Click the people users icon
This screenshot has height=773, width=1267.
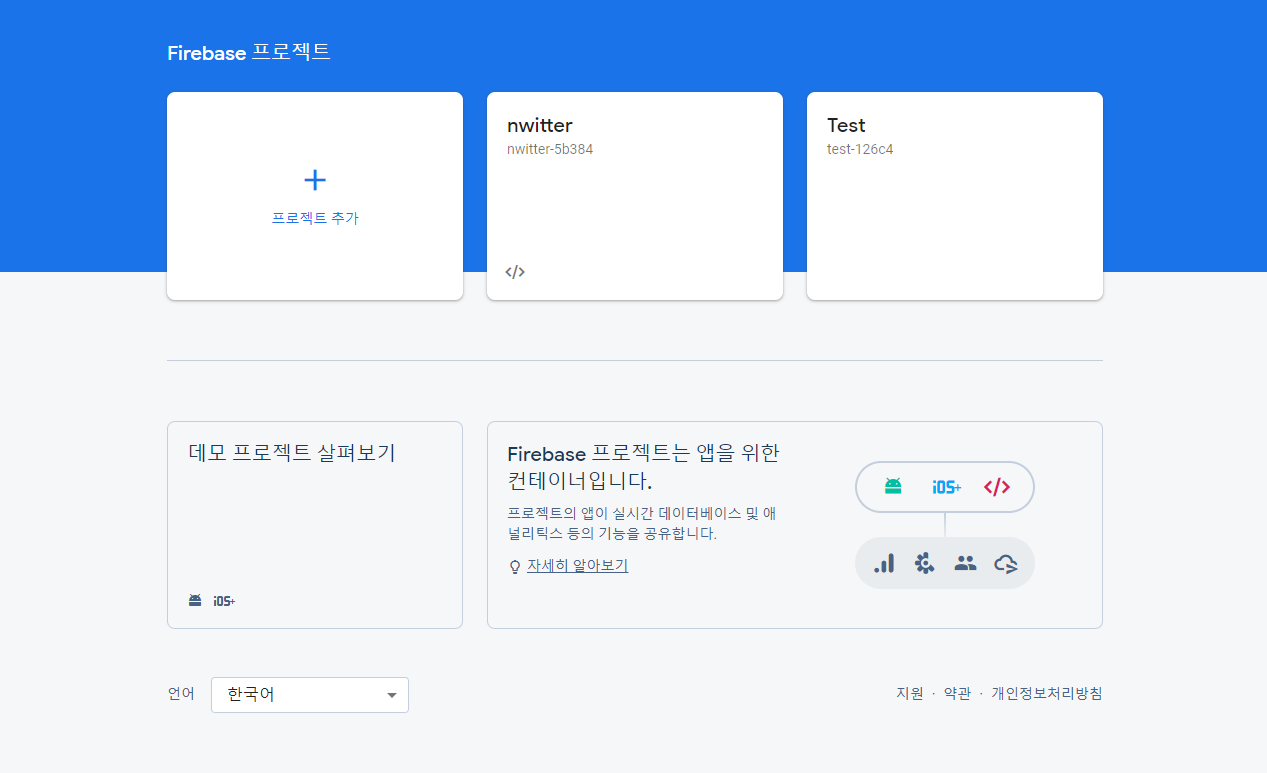click(965, 563)
